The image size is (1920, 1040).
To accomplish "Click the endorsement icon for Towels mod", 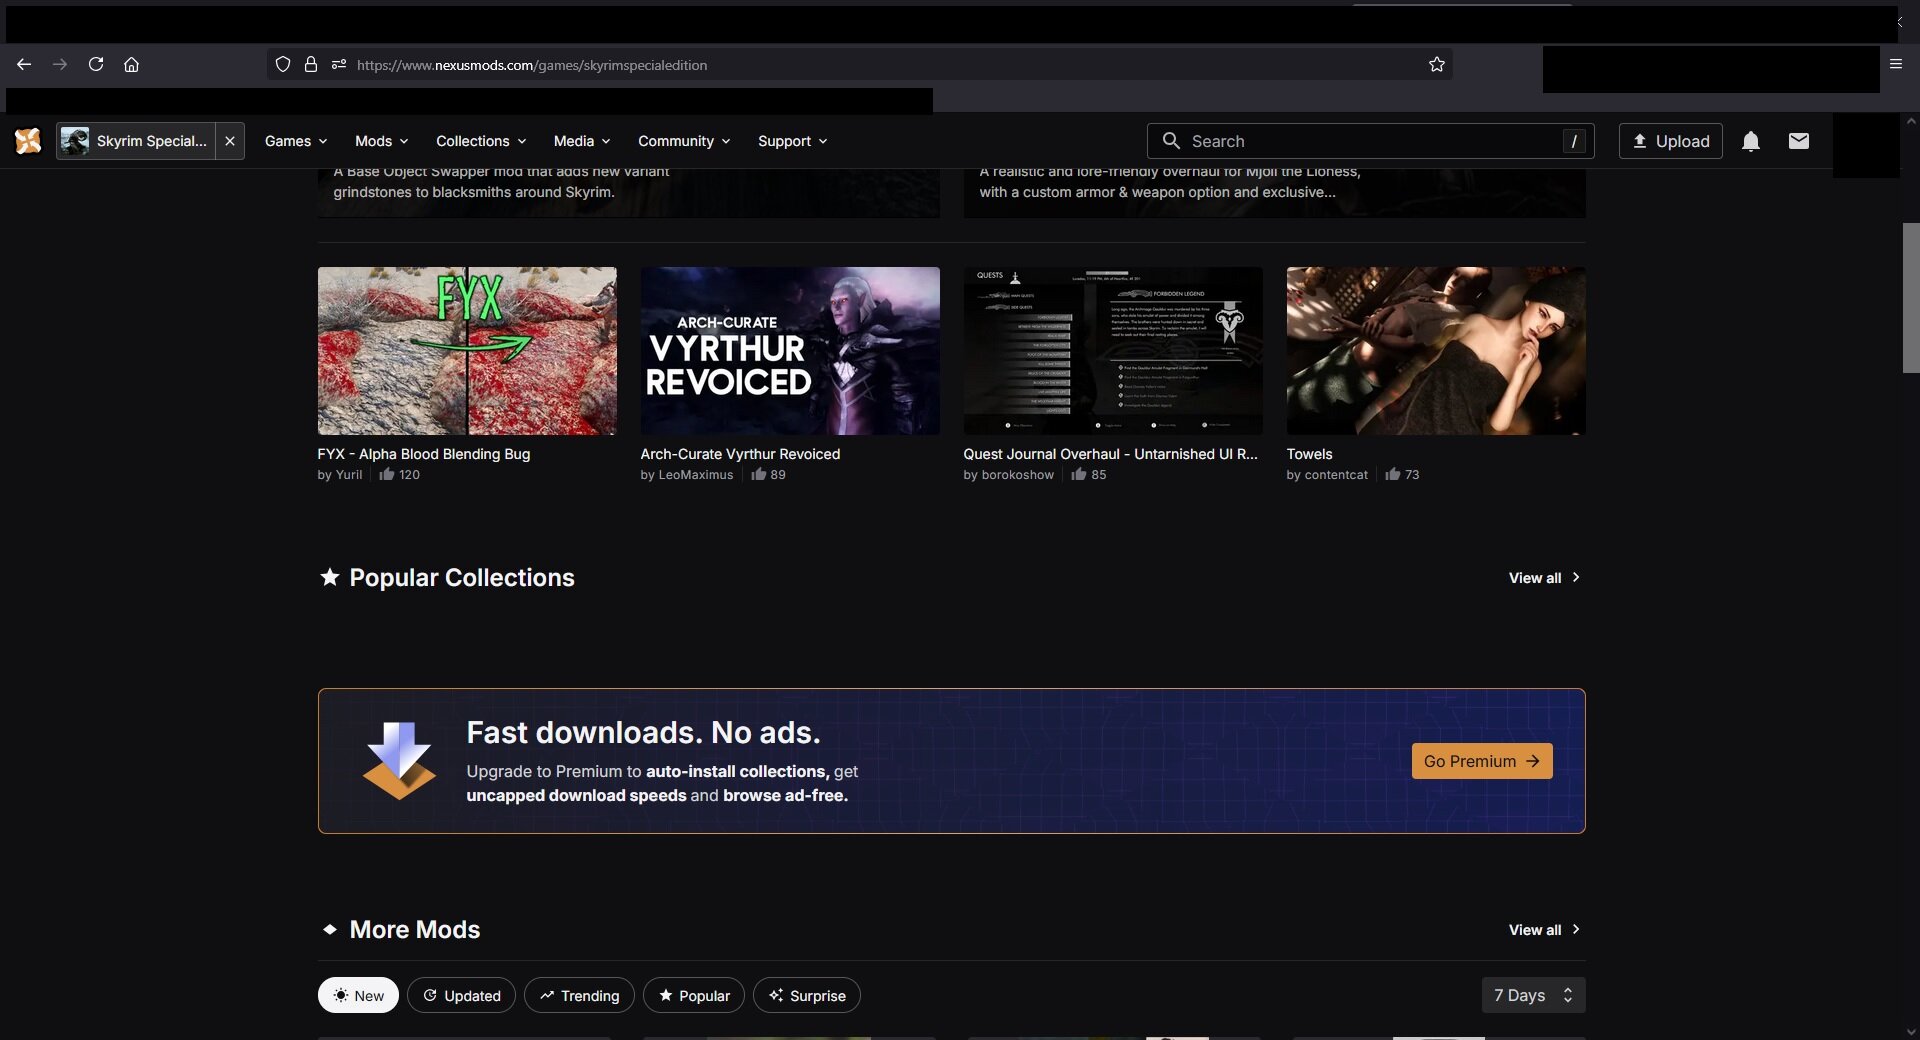I will (x=1392, y=474).
